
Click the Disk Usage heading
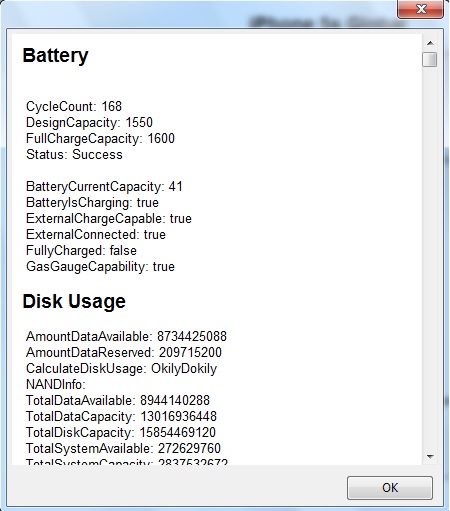click(x=74, y=301)
